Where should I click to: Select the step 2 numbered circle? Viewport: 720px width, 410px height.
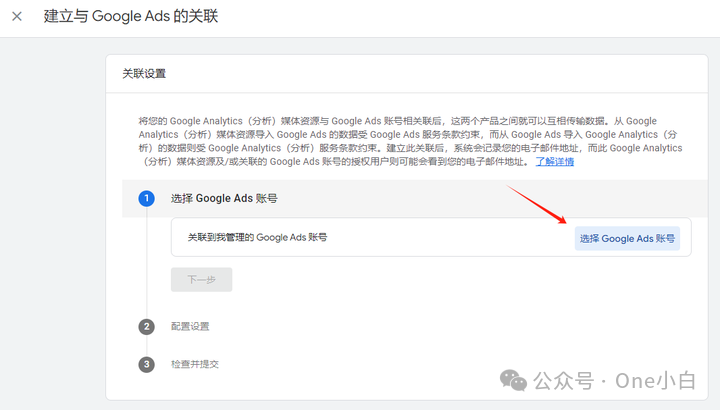[x=146, y=326]
